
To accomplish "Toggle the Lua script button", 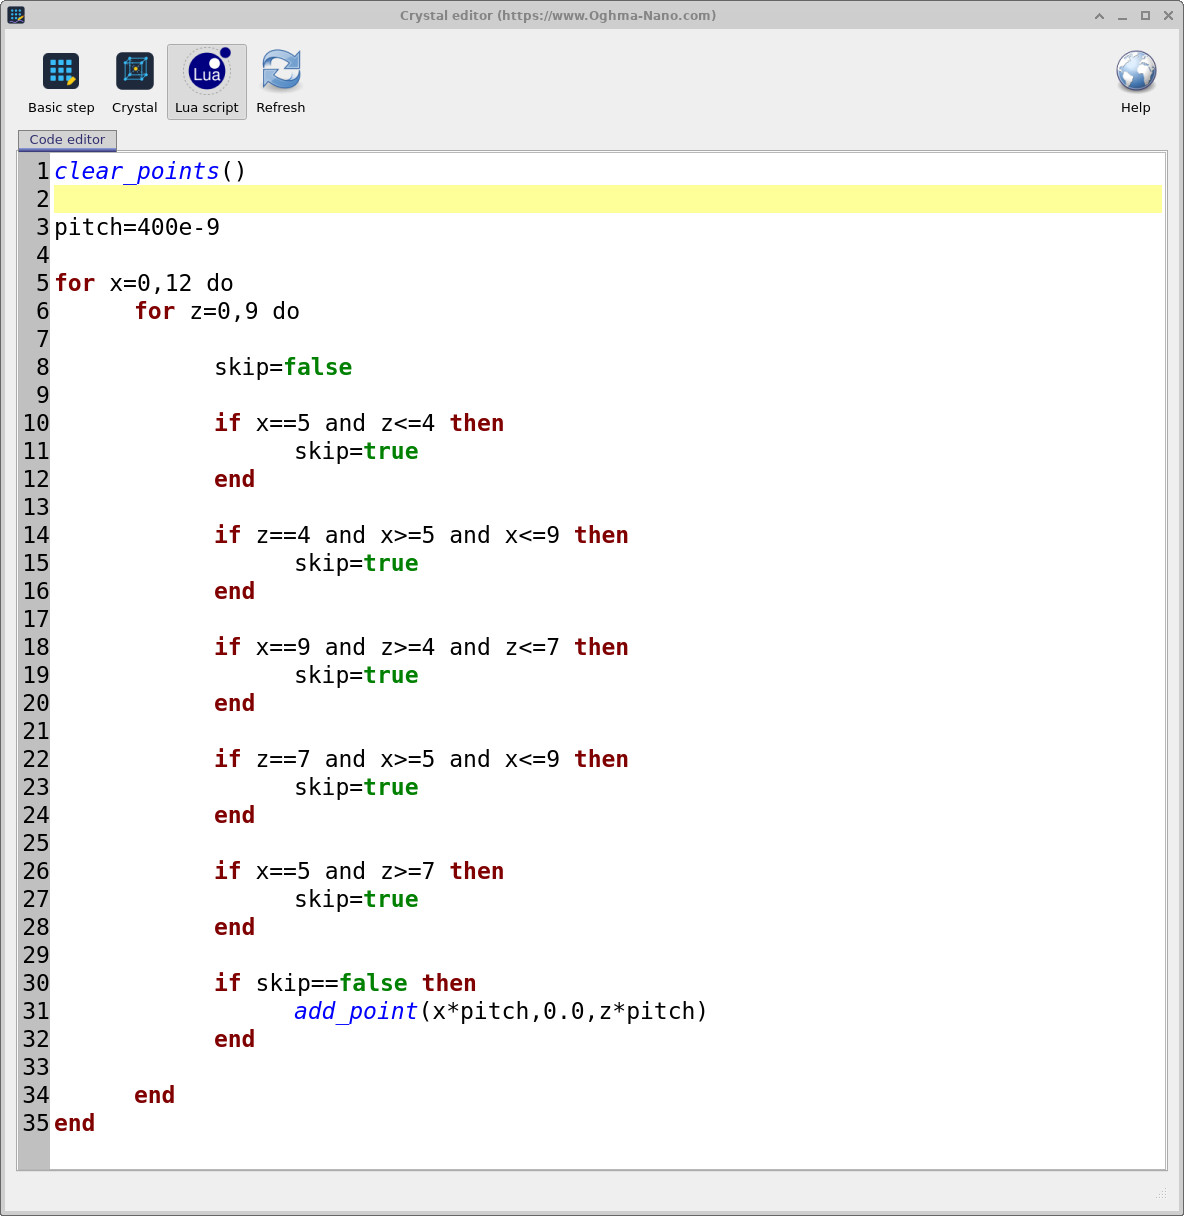I will [x=207, y=83].
